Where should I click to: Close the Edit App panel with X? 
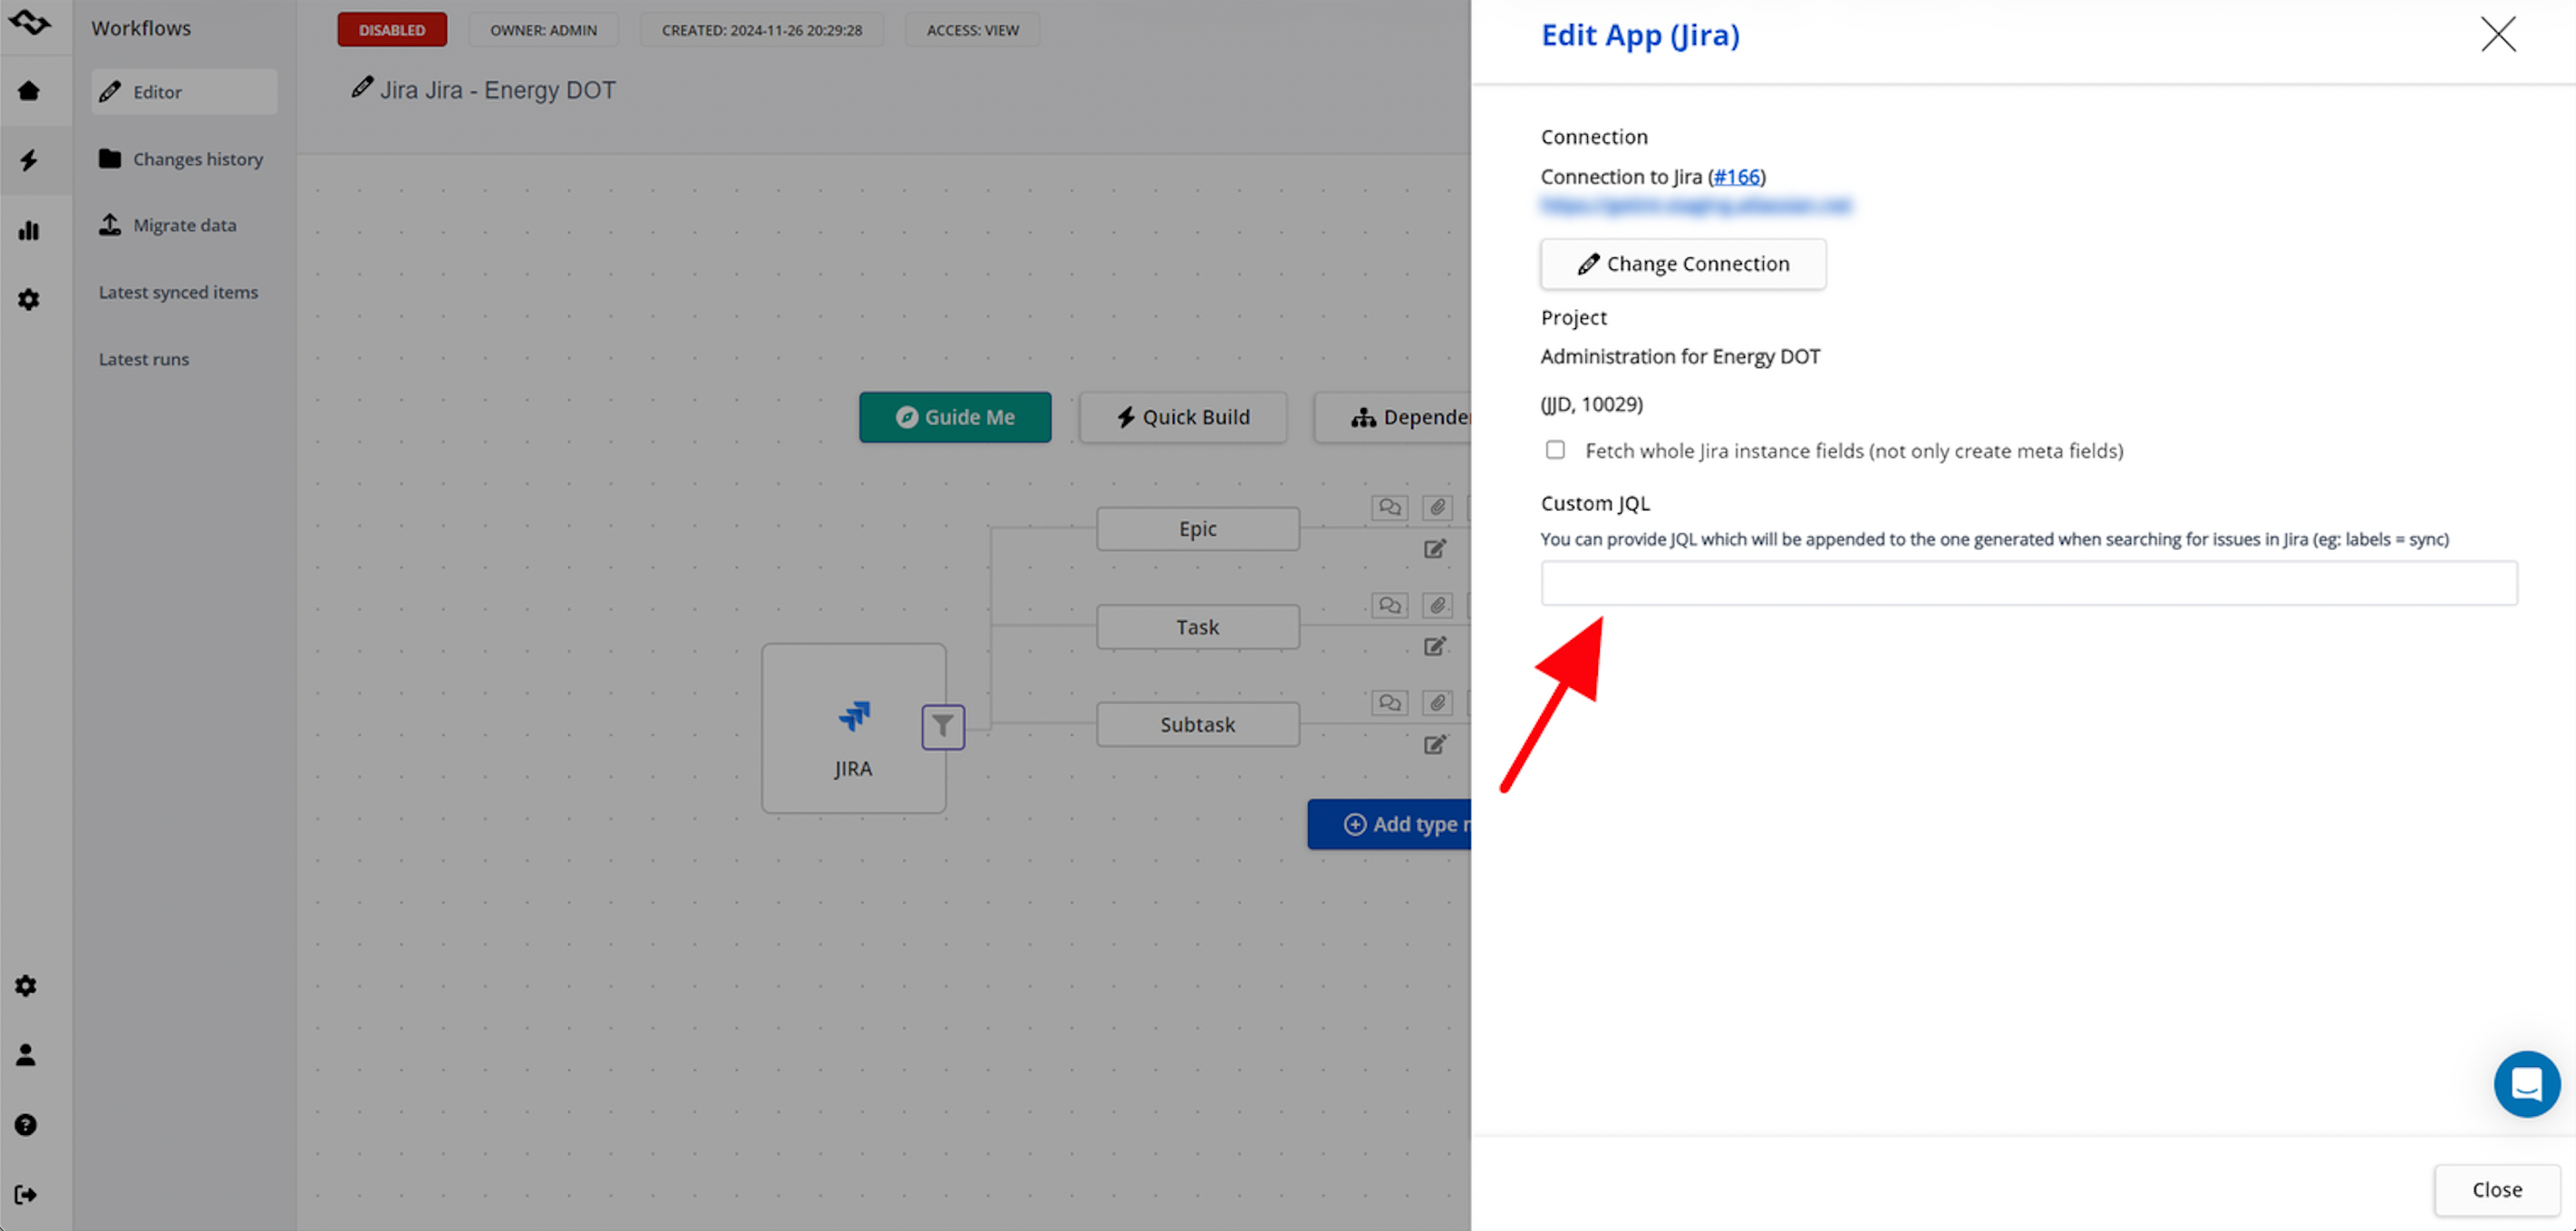pos(2497,35)
